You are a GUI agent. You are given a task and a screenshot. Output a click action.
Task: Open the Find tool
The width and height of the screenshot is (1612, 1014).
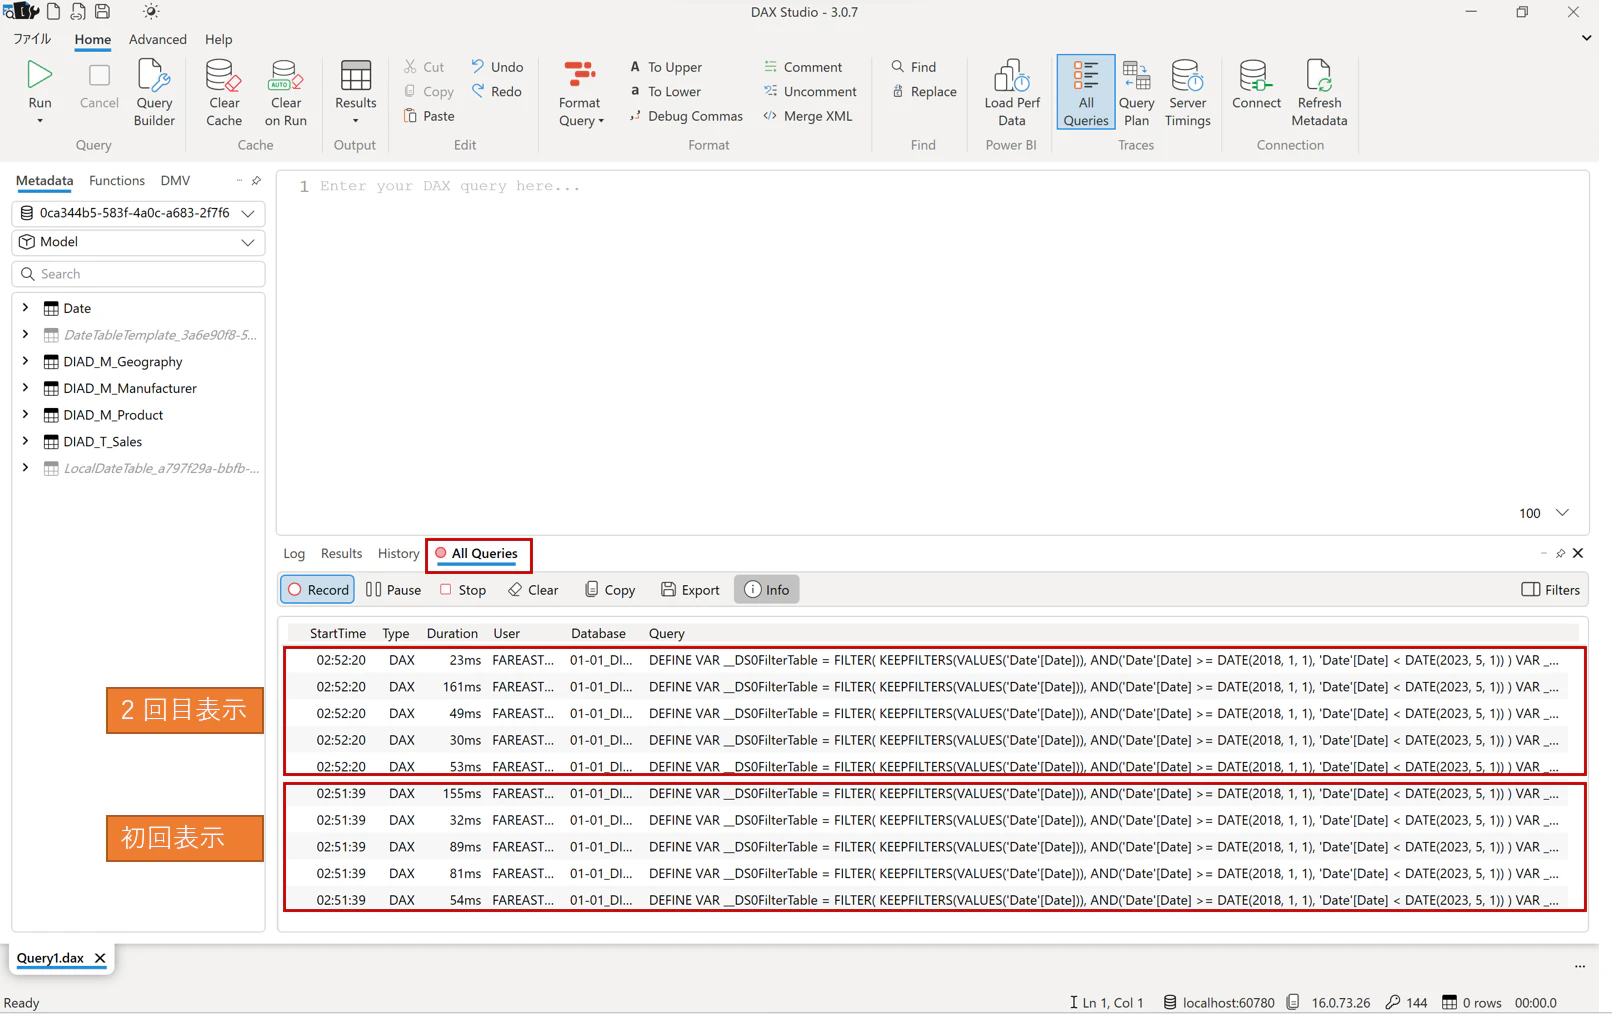914,67
